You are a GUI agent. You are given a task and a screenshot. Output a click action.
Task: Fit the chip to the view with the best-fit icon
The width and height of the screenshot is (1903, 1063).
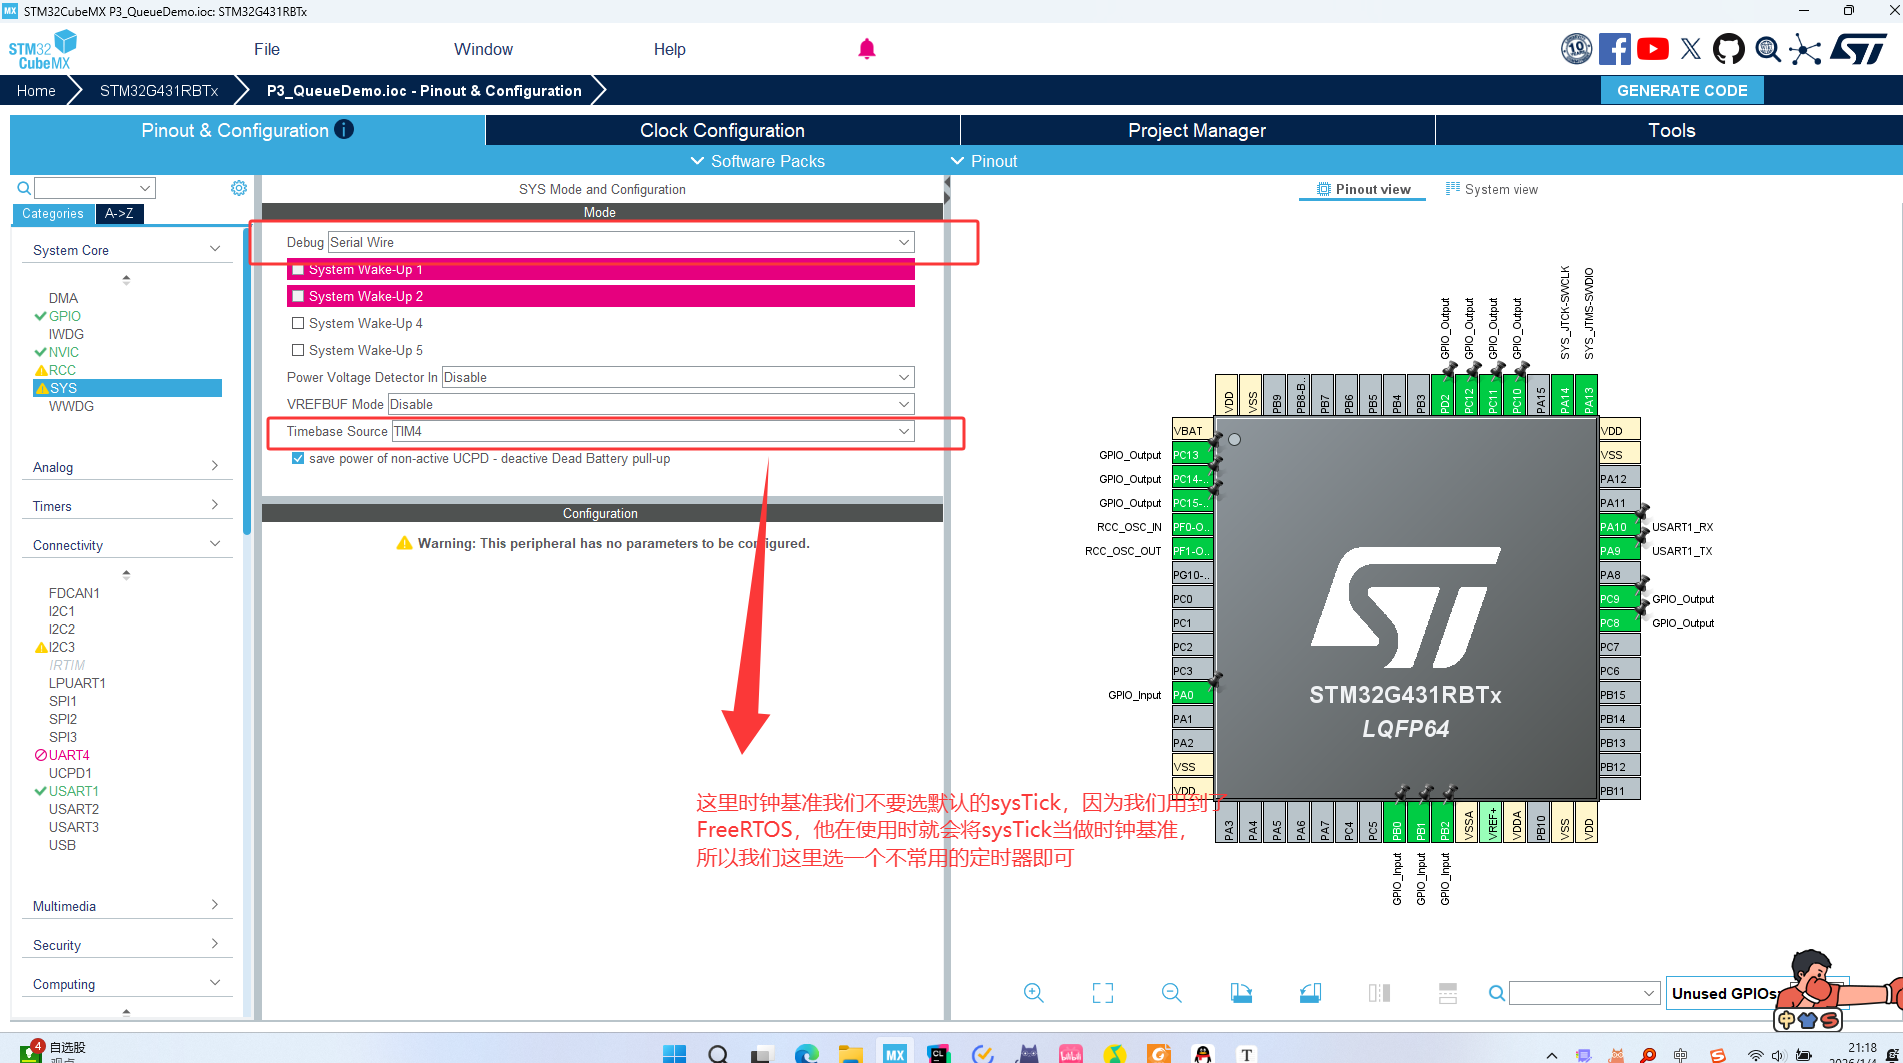pyautogui.click(x=1103, y=993)
